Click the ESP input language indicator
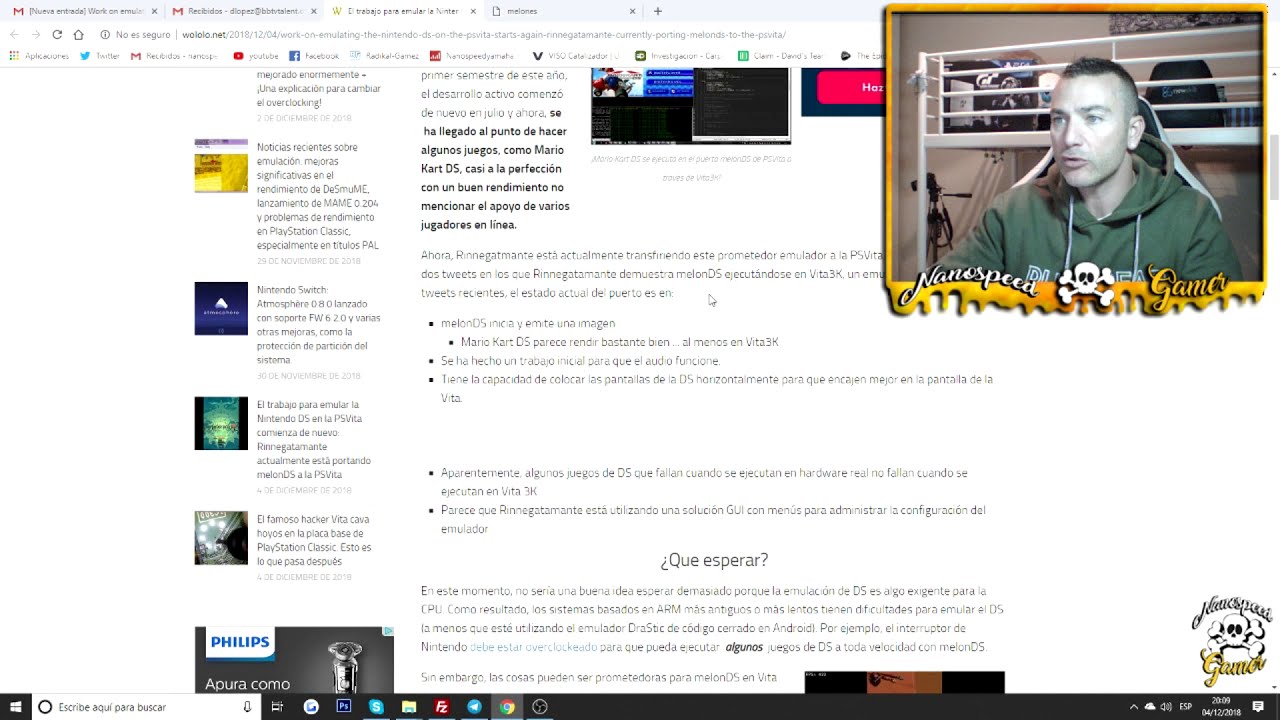The width and height of the screenshot is (1280, 720). [x=1186, y=707]
